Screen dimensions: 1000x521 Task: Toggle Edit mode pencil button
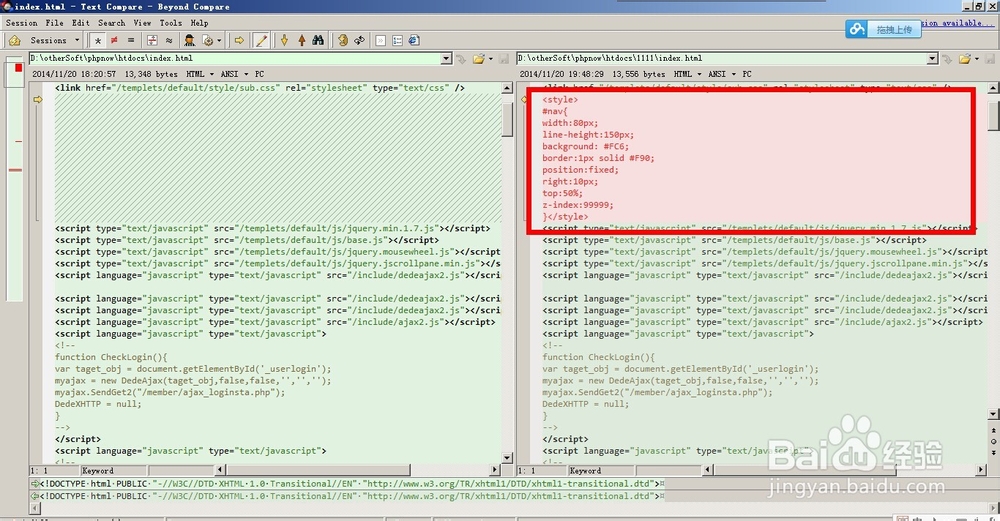pos(261,40)
